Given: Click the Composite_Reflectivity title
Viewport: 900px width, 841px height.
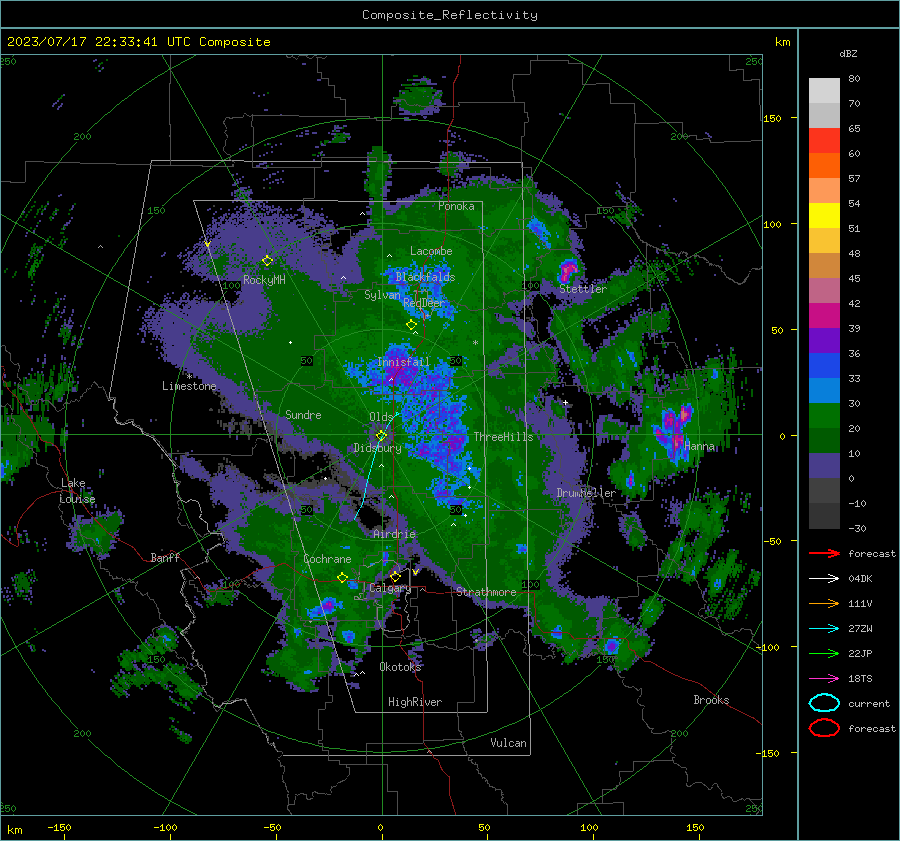Looking at the screenshot, I should pyautogui.click(x=449, y=15).
